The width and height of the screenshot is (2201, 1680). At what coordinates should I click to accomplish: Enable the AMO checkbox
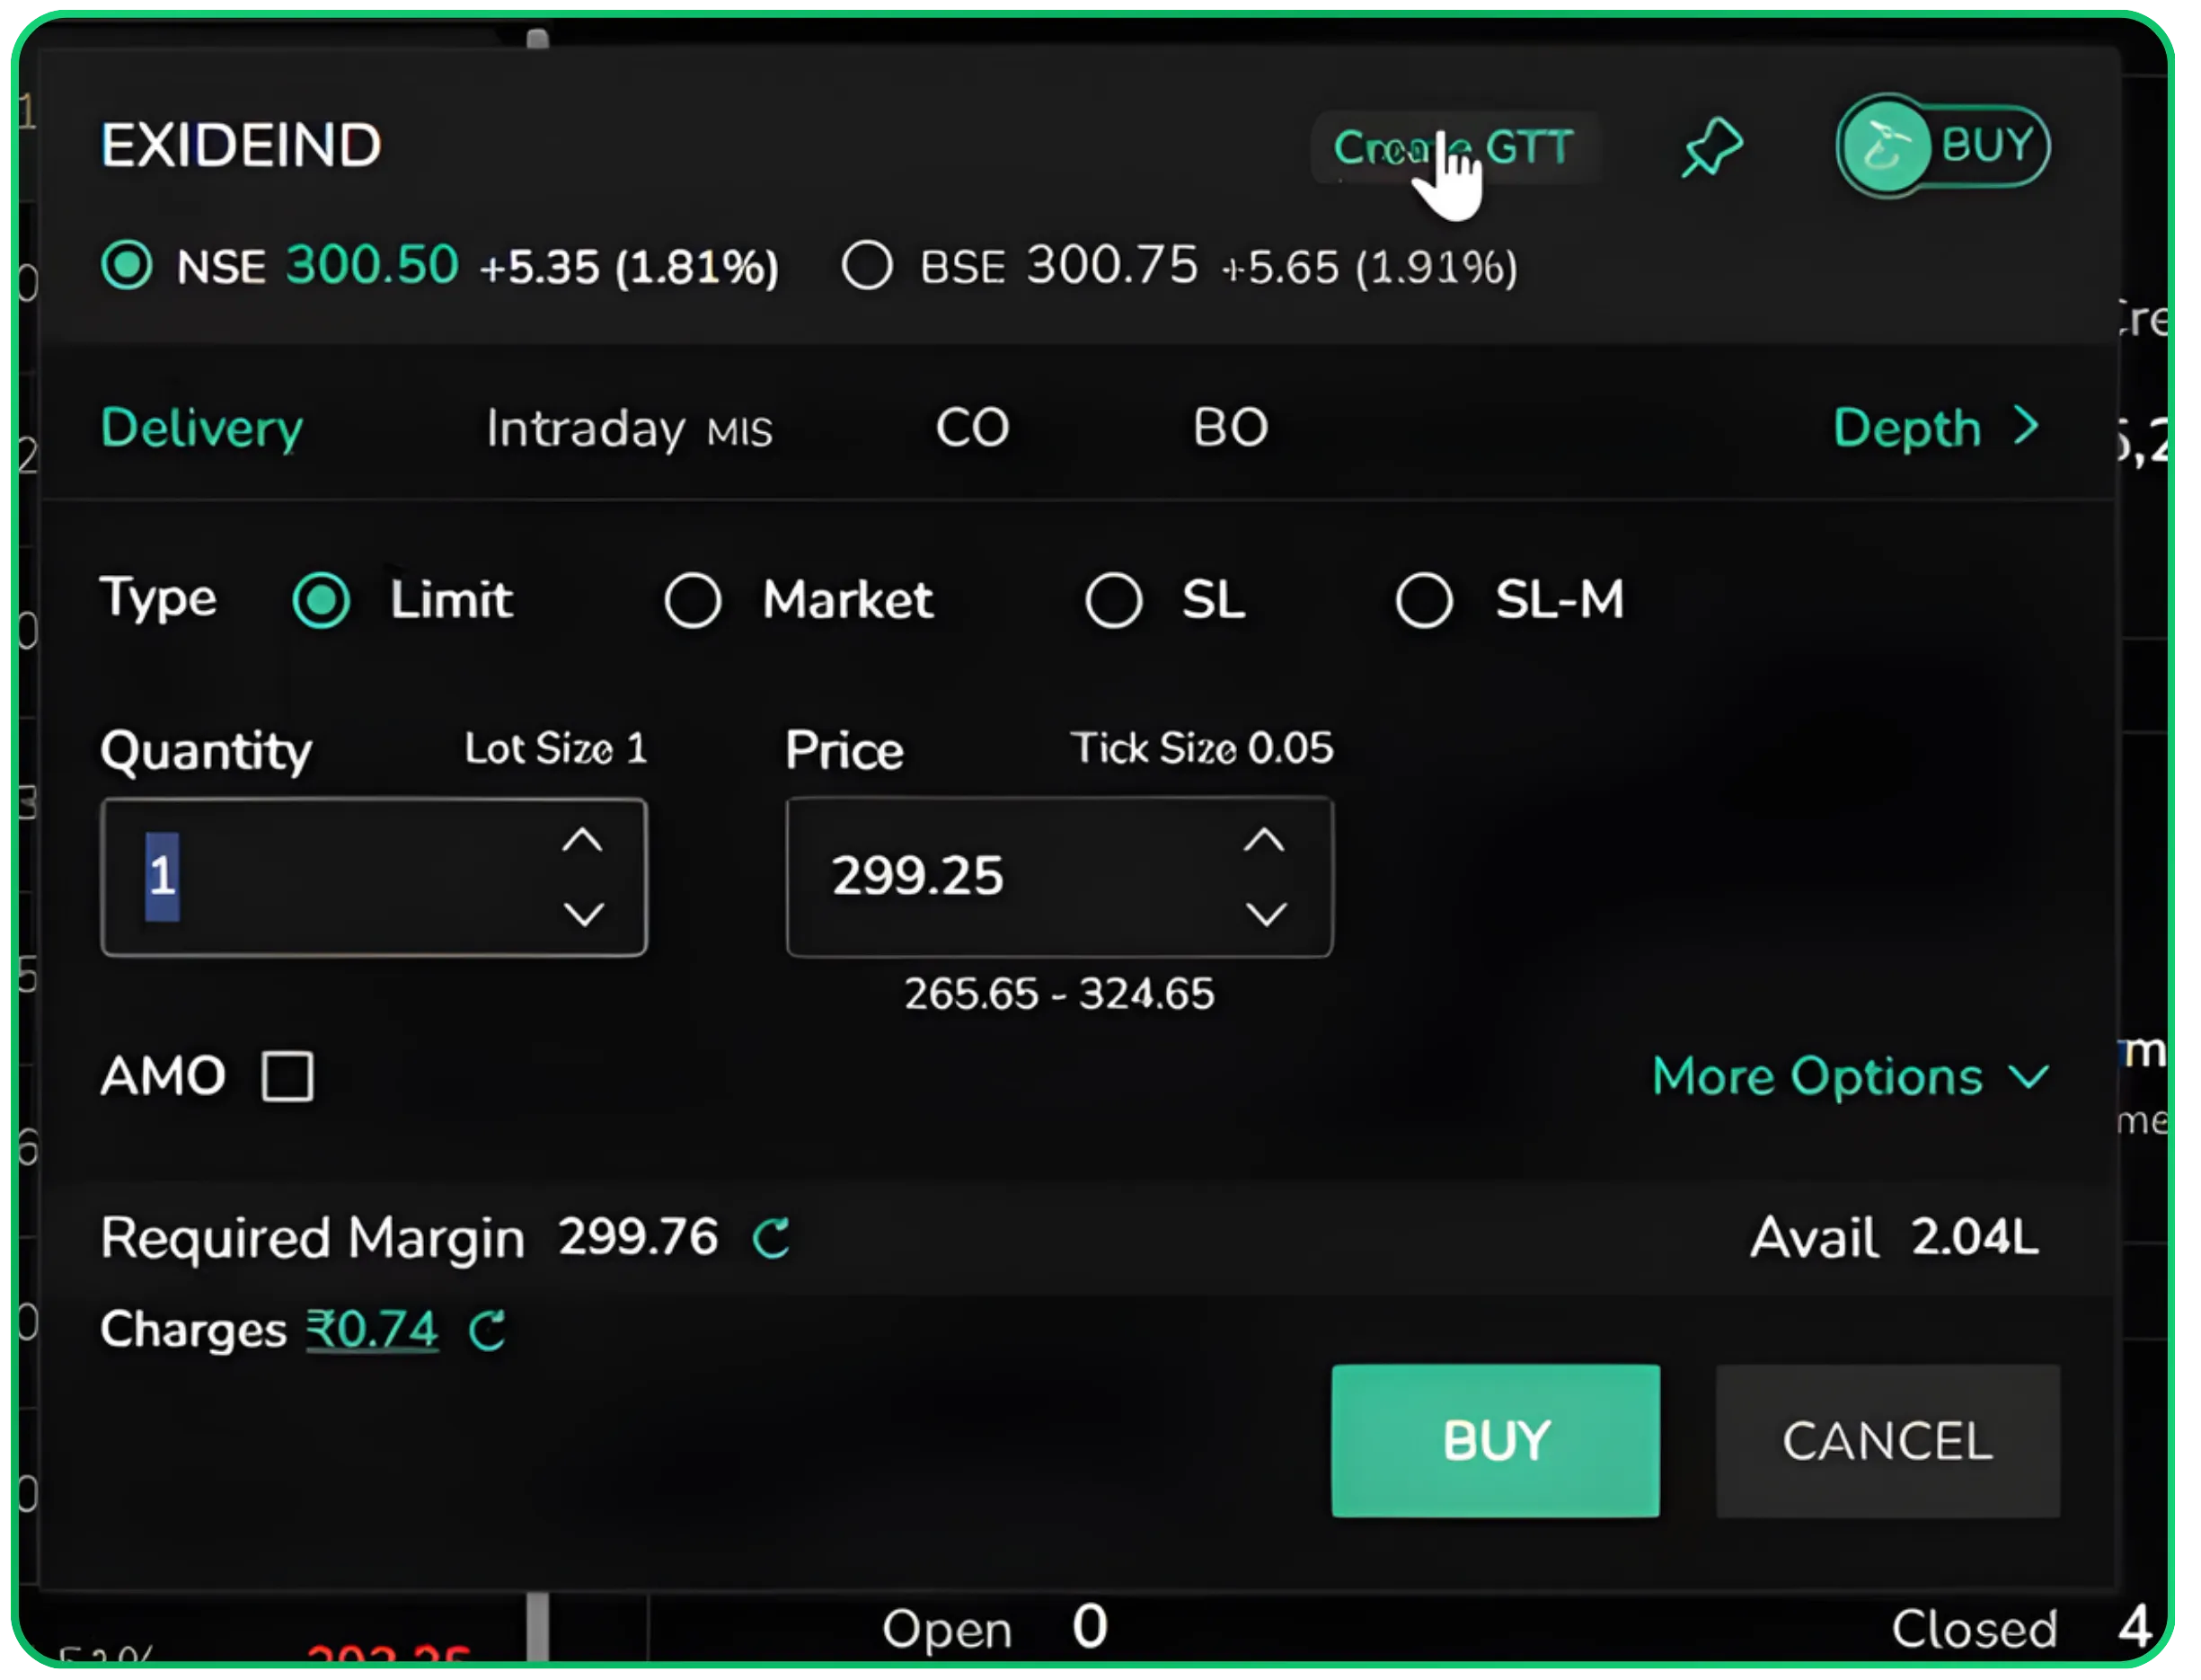pyautogui.click(x=288, y=1076)
